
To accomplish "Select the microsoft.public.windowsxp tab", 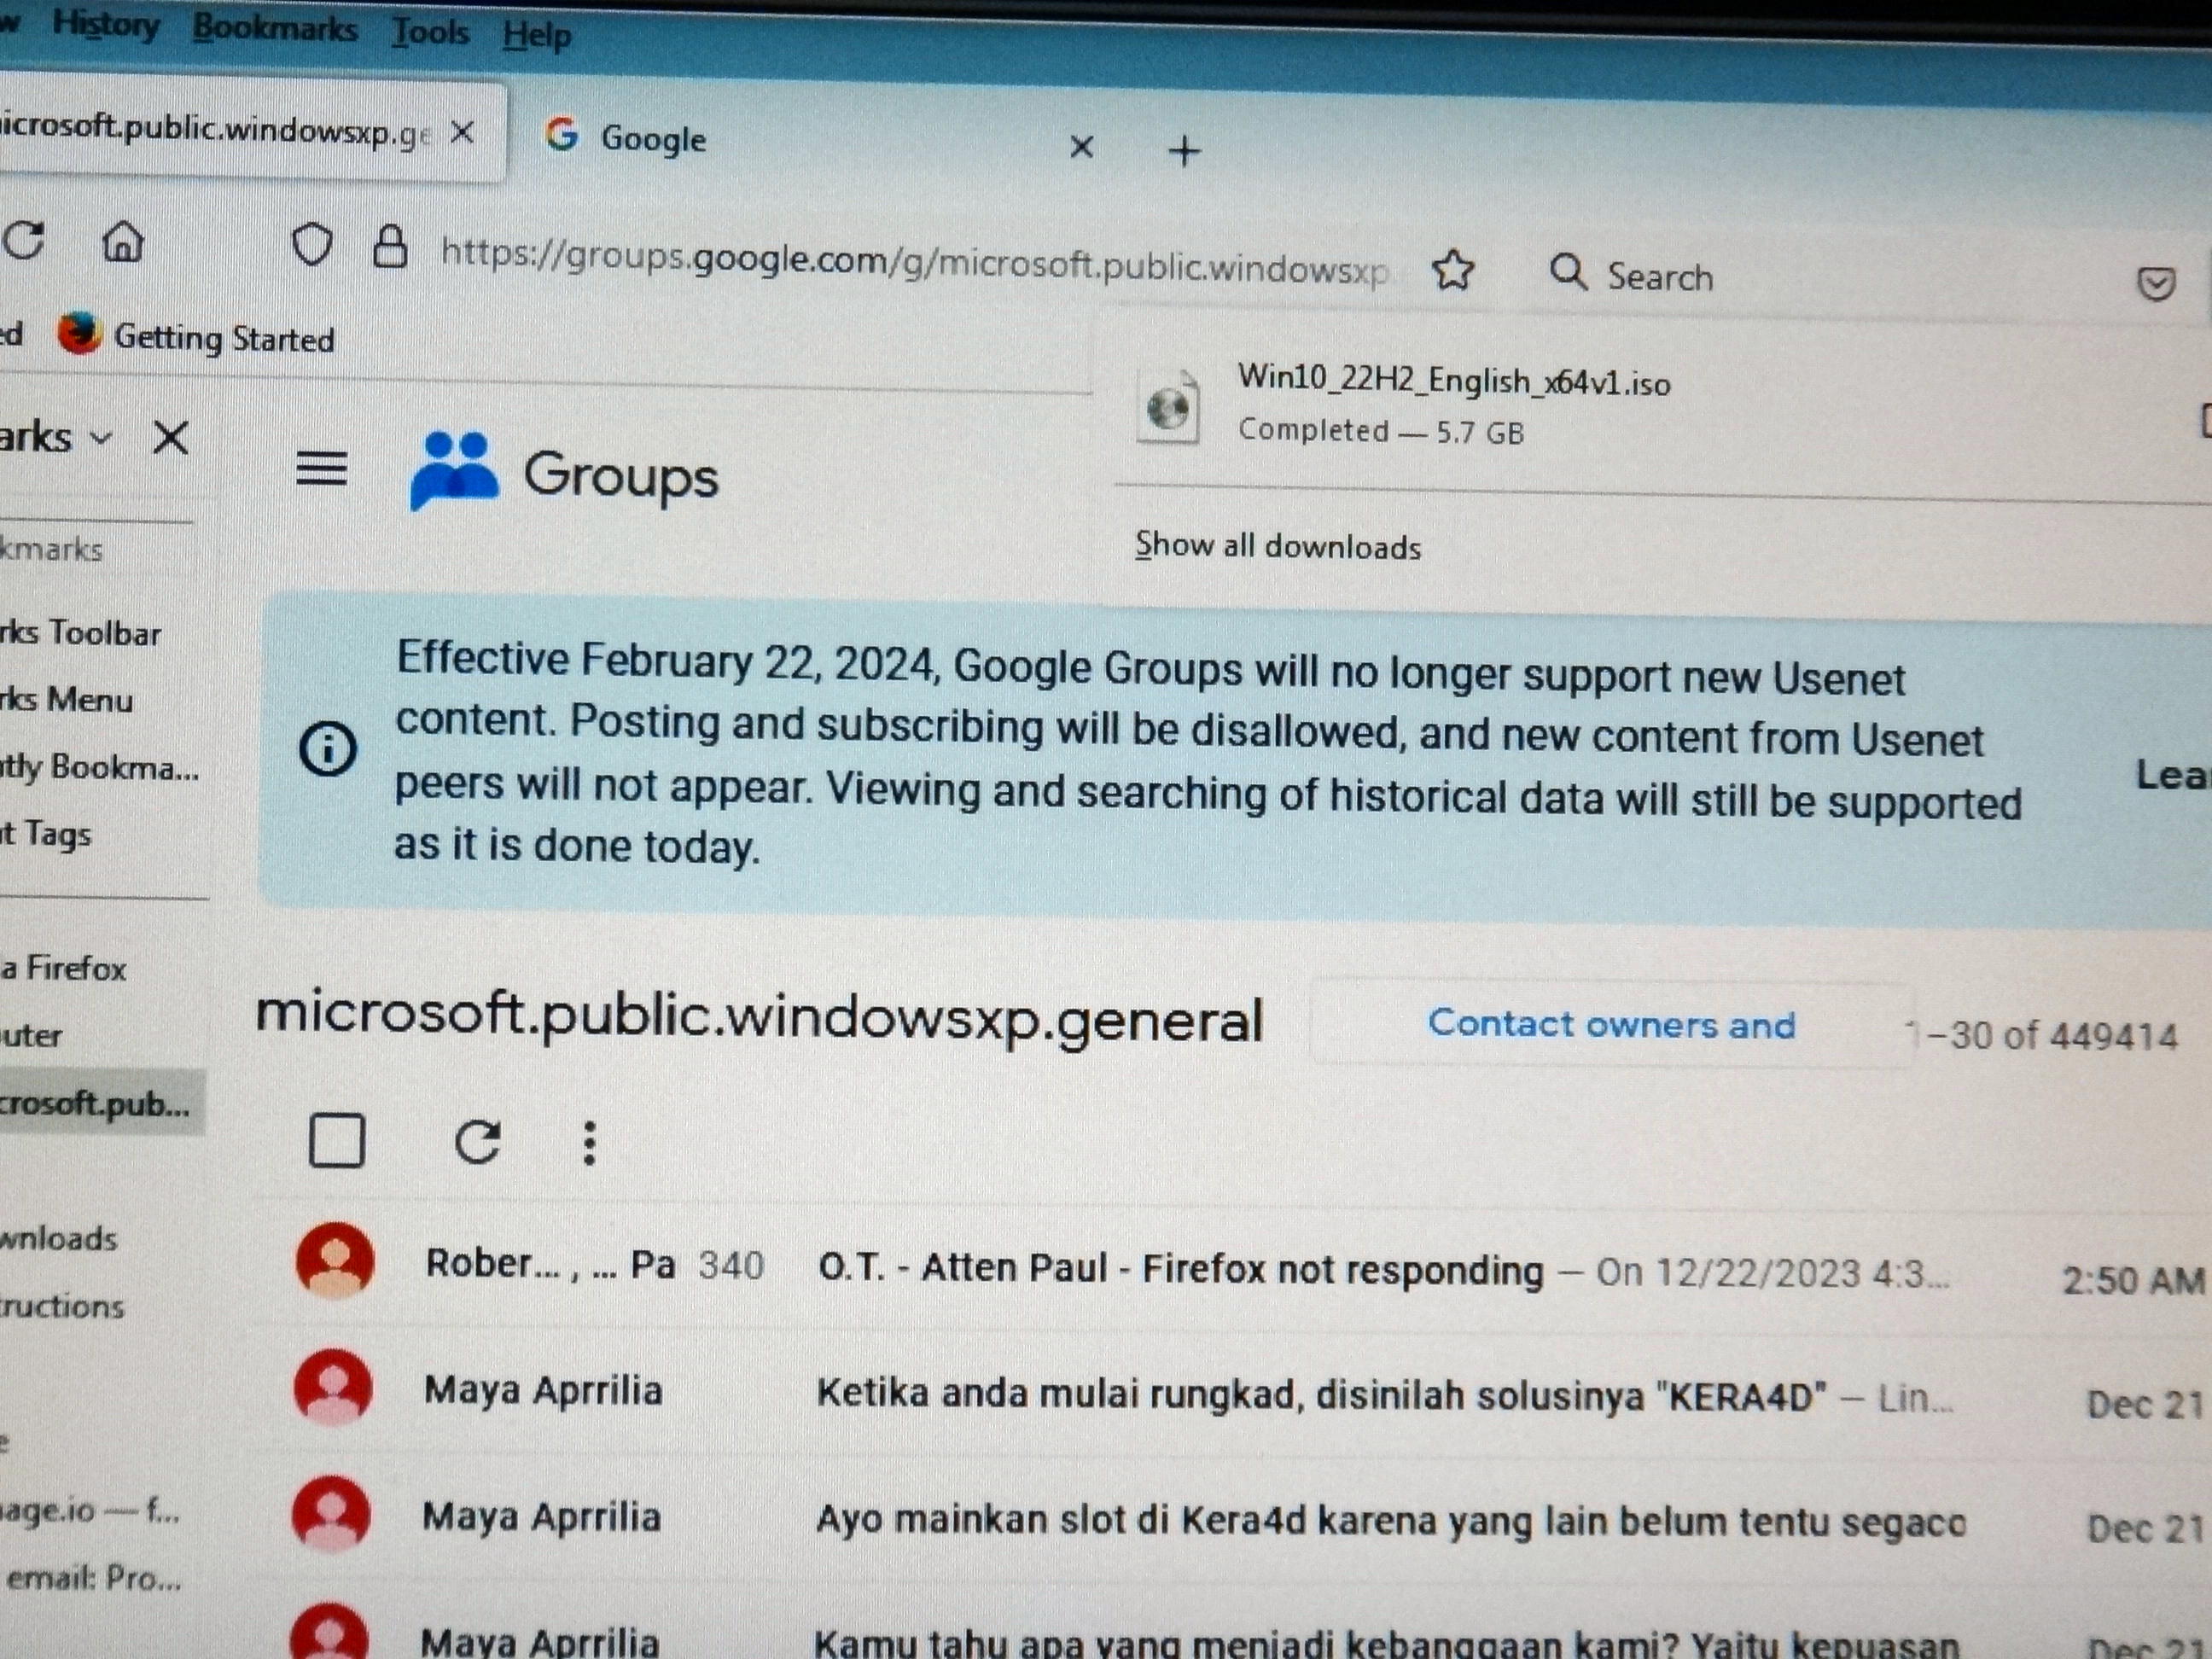I will pyautogui.click(x=250, y=131).
